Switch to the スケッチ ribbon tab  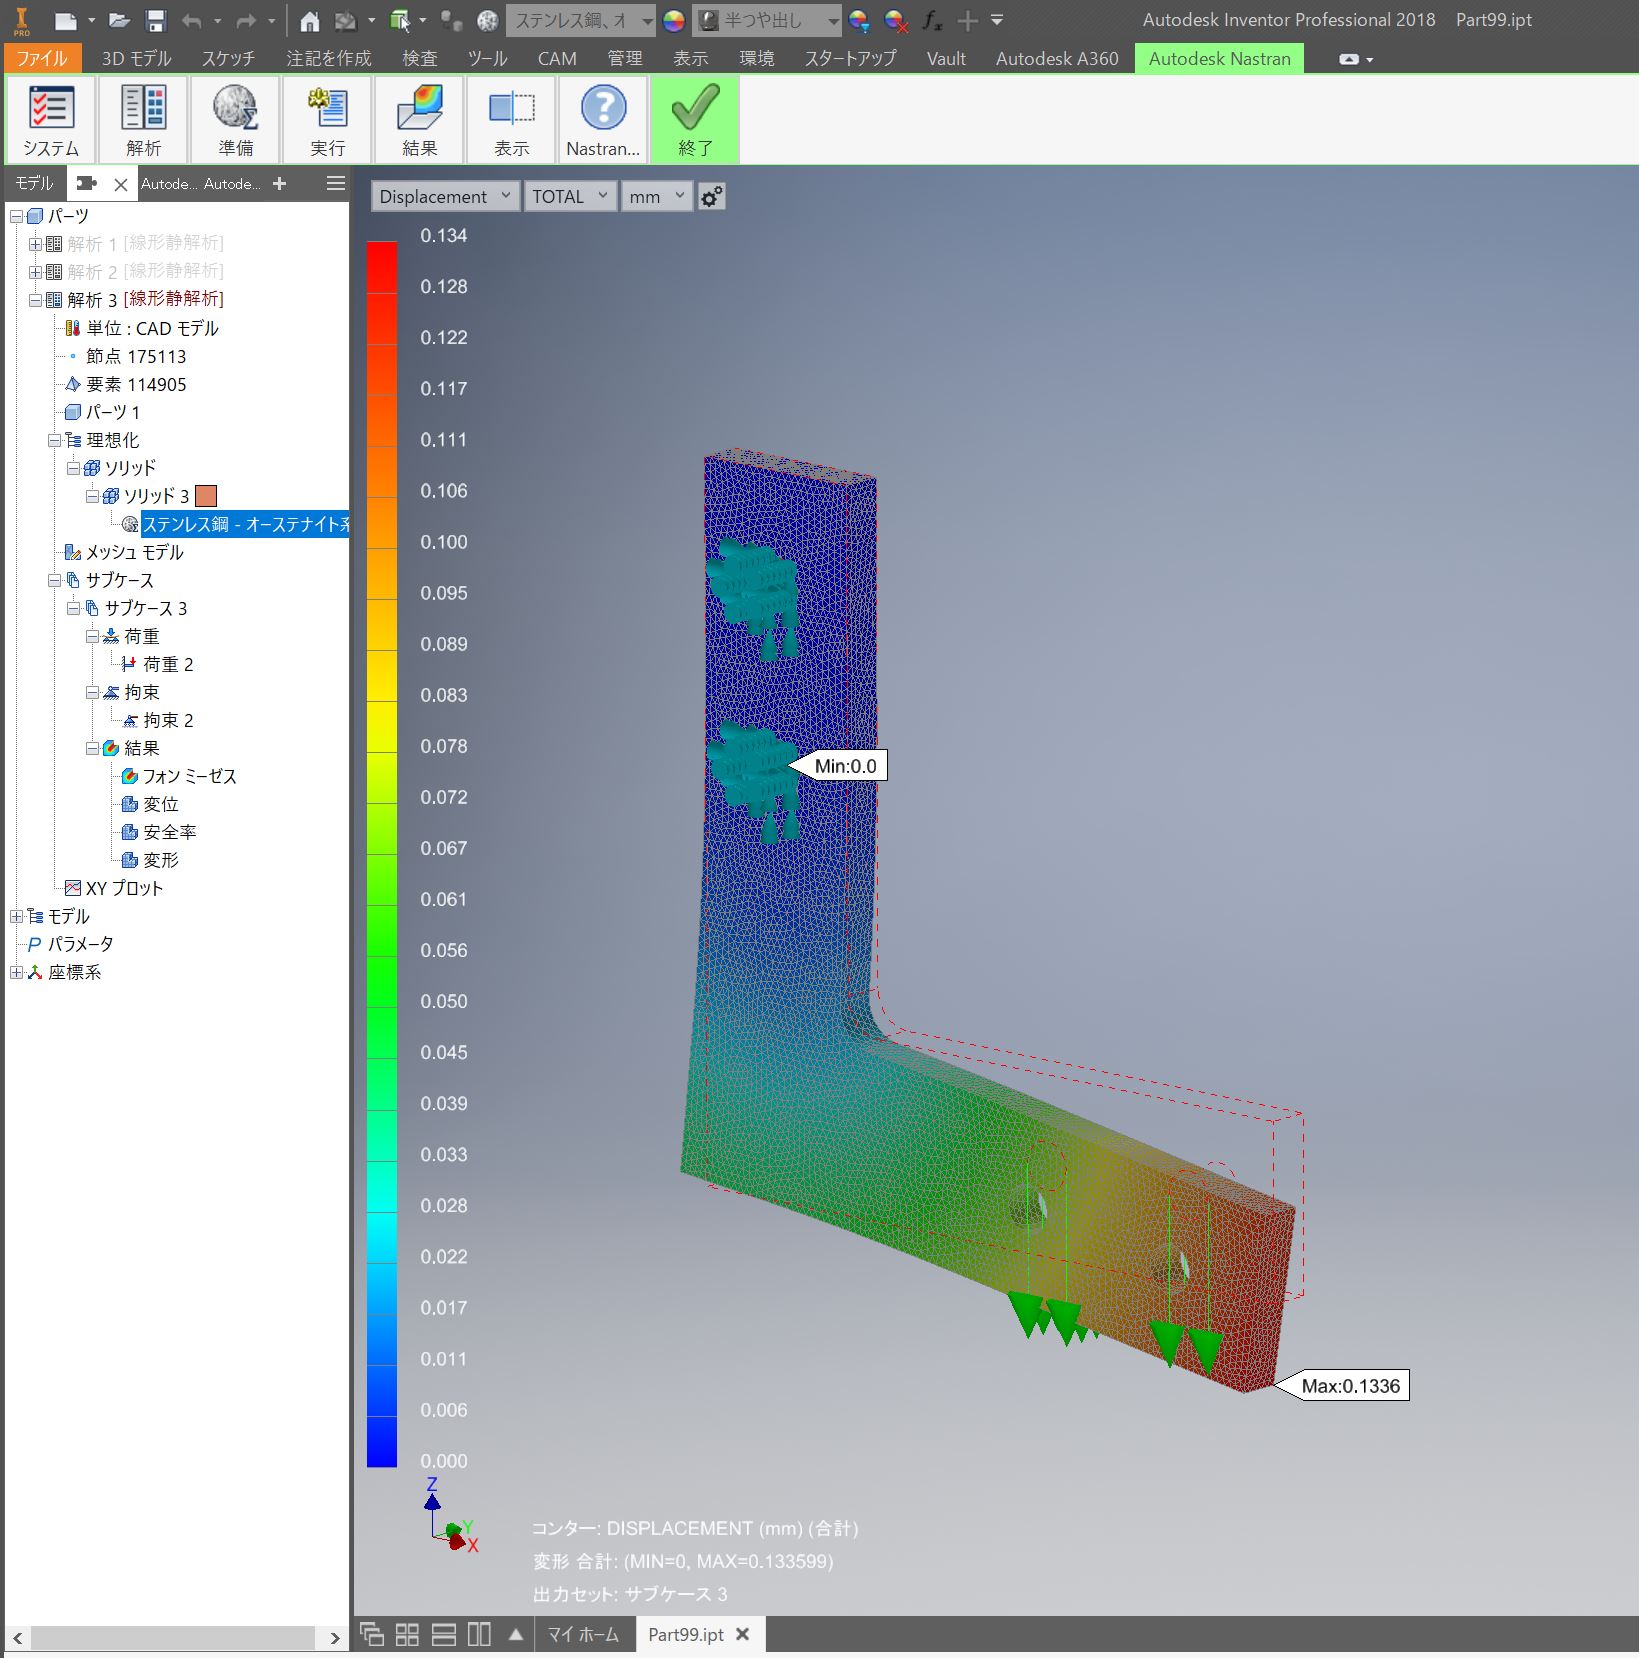pos(228,58)
